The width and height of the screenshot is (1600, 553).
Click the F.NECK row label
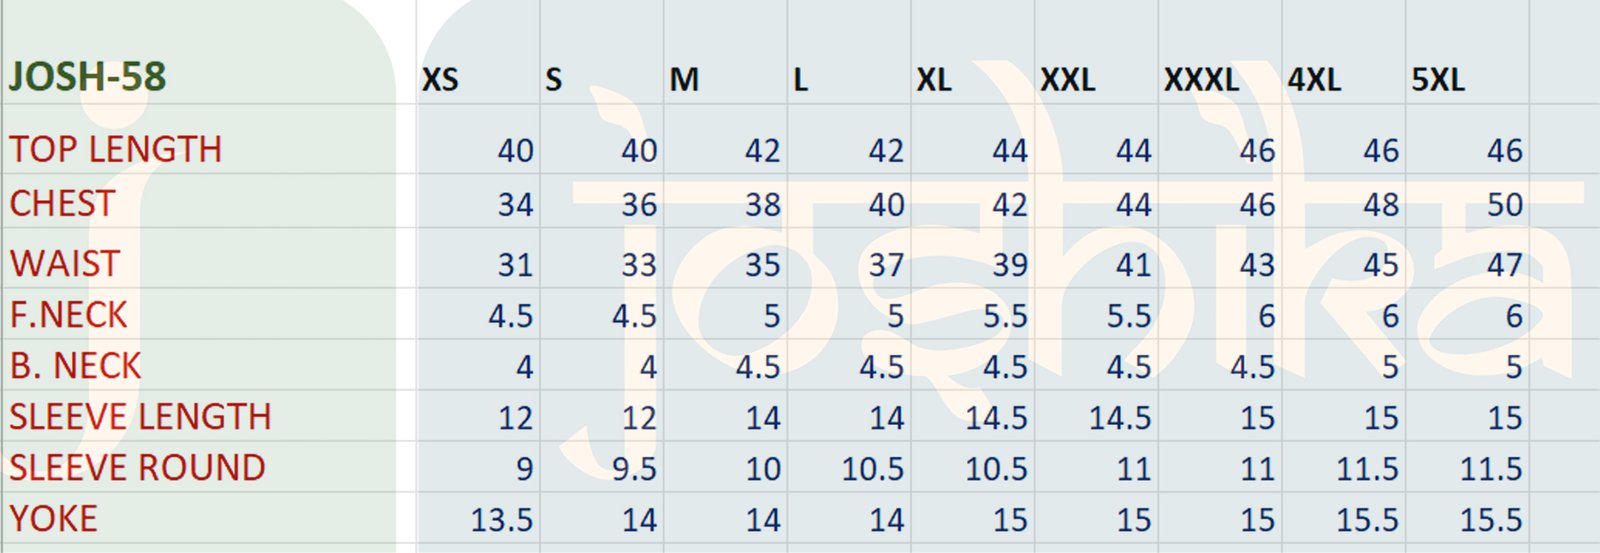(69, 316)
